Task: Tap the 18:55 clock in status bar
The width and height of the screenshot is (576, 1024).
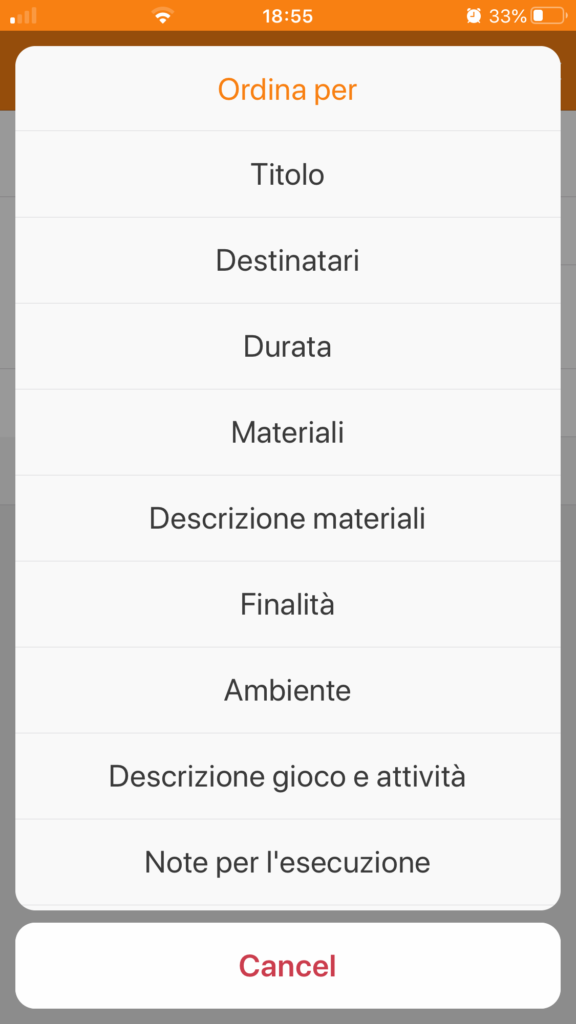Action: pos(287,16)
